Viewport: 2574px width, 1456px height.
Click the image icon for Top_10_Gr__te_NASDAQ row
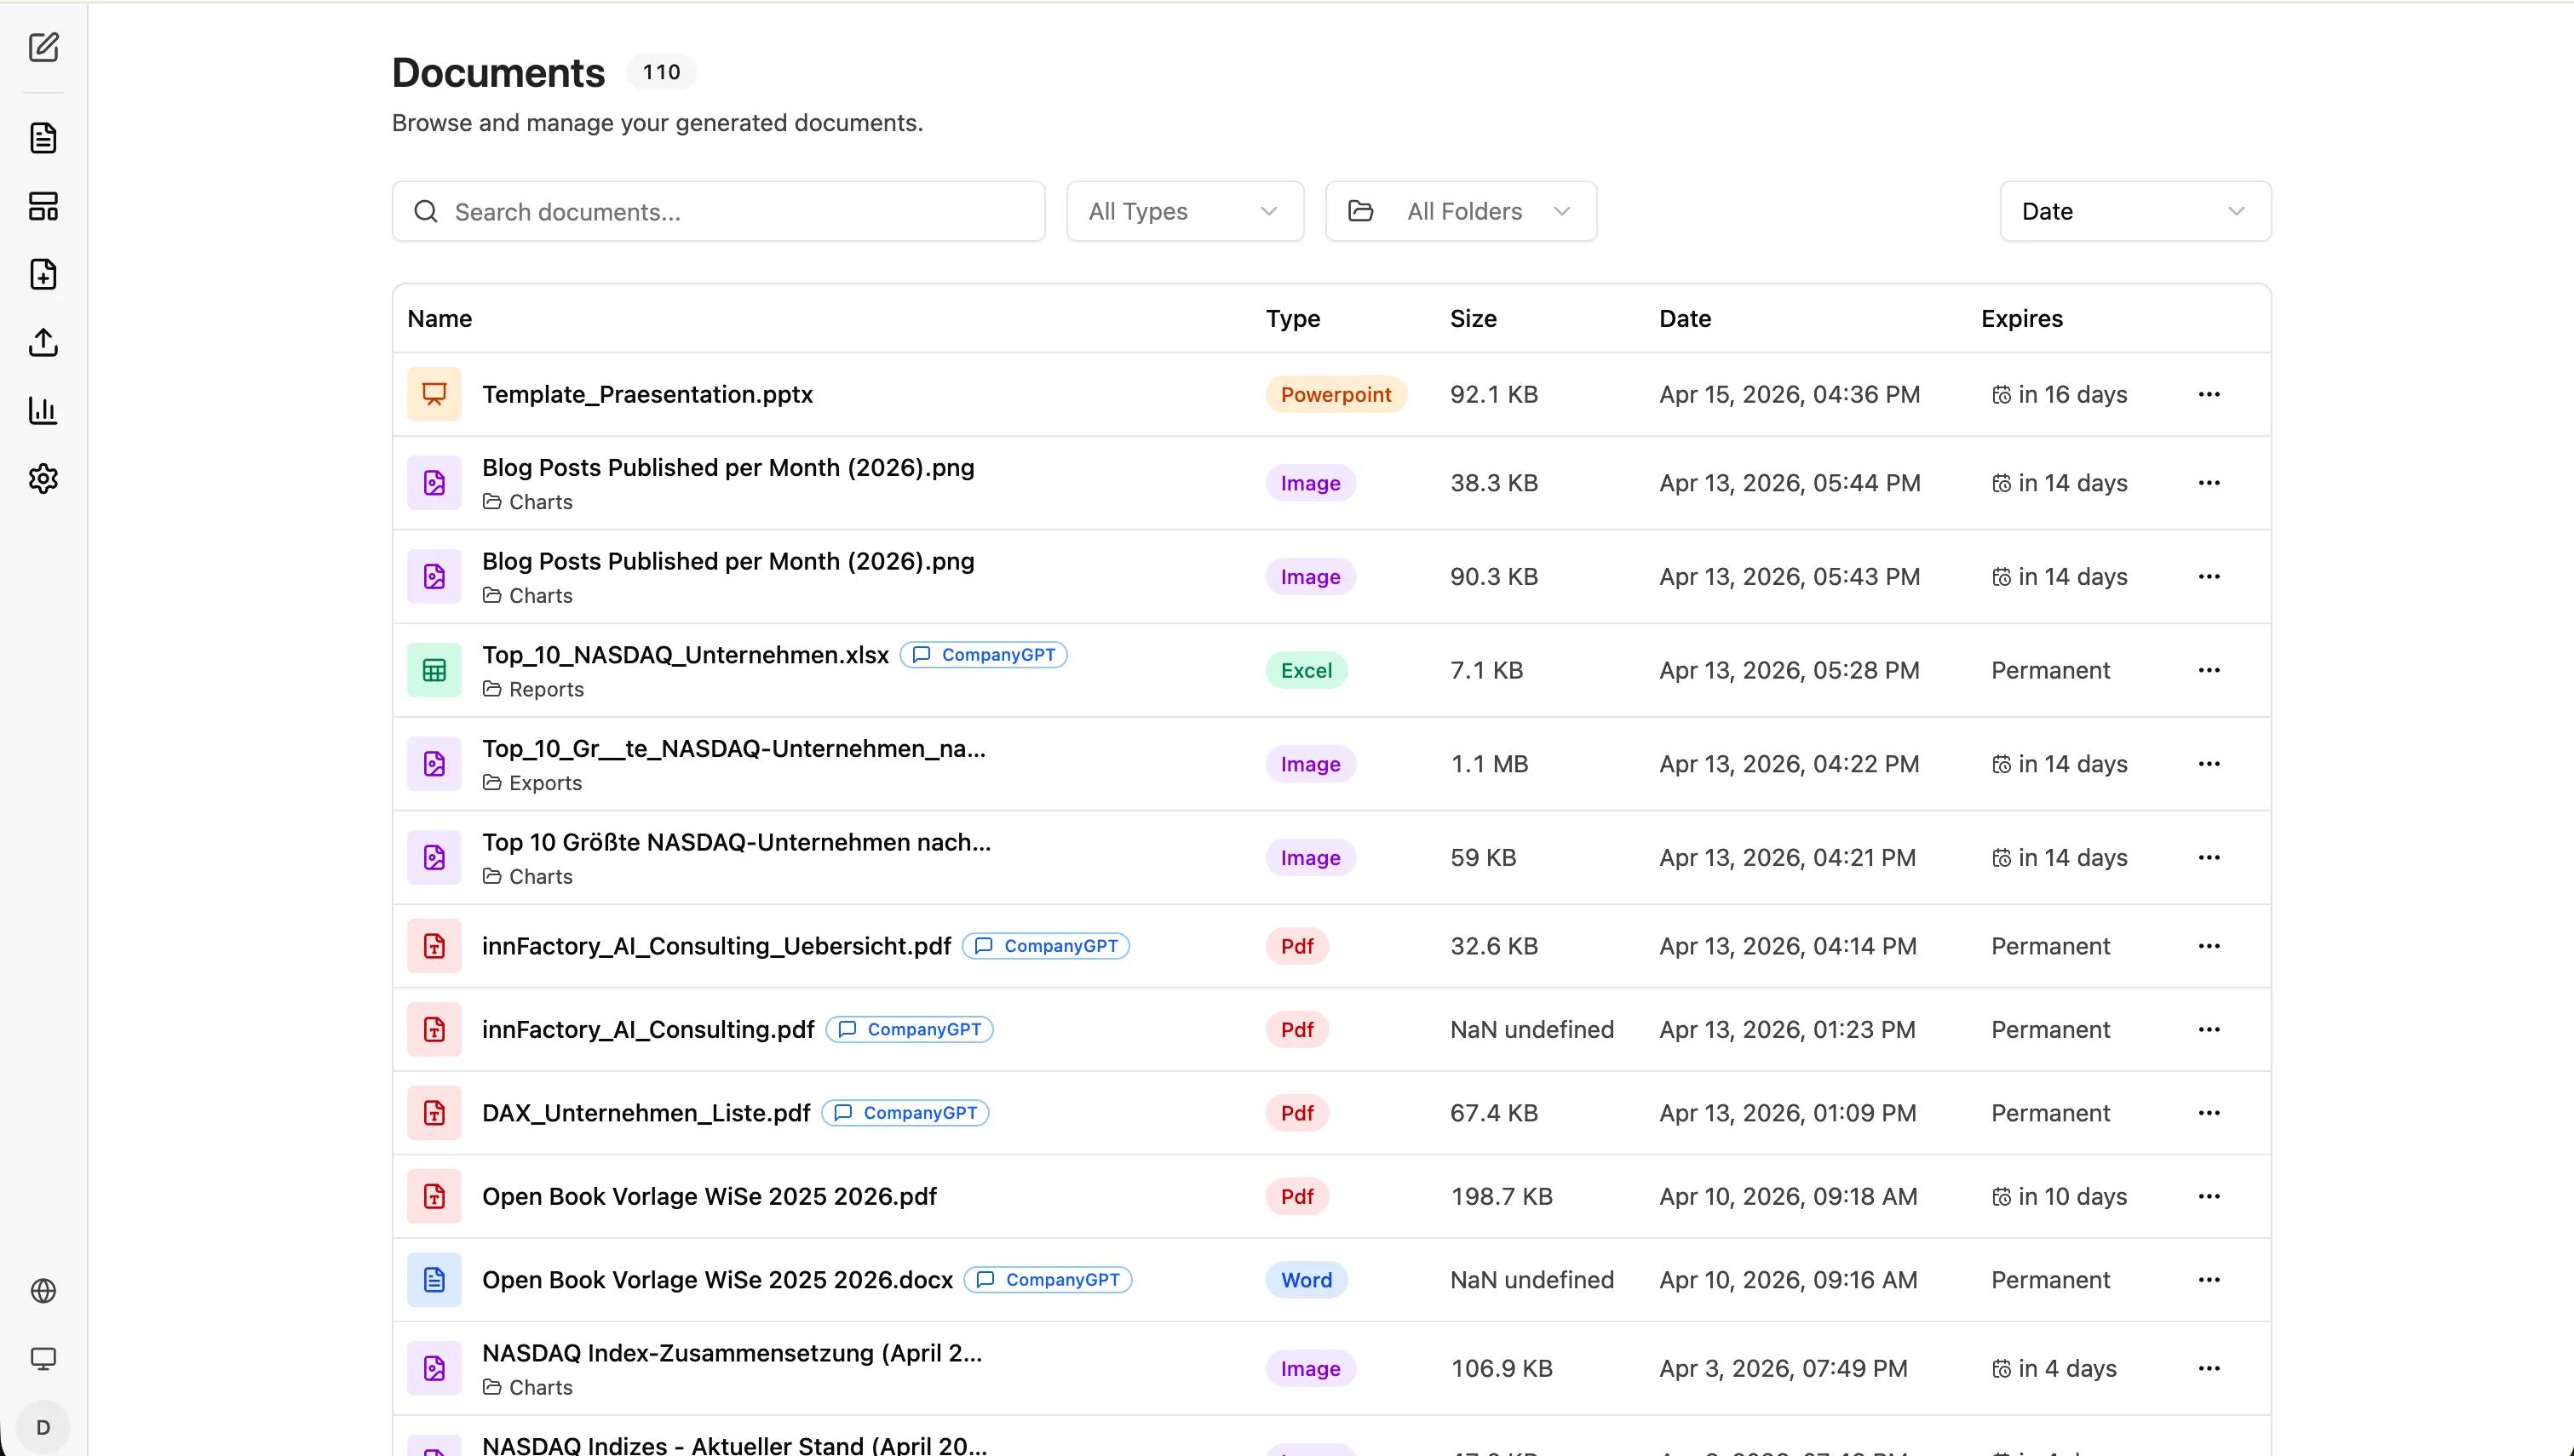(434, 764)
